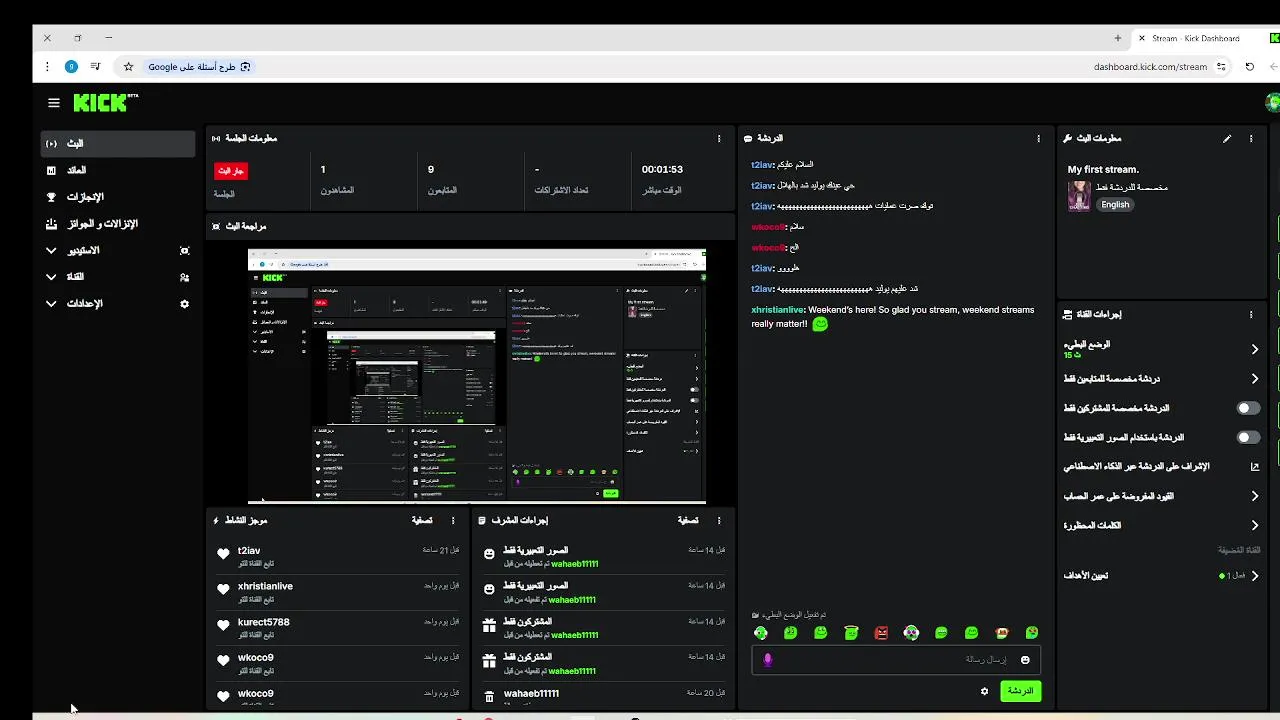Screen dimensions: 1280x720
Task: Click the emoji picker icon in message box
Action: tap(1025, 660)
